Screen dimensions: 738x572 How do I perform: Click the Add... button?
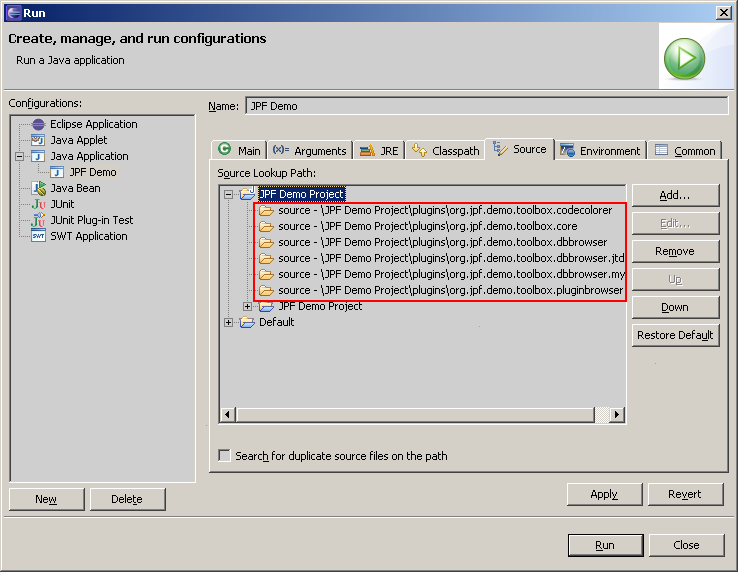(675, 195)
